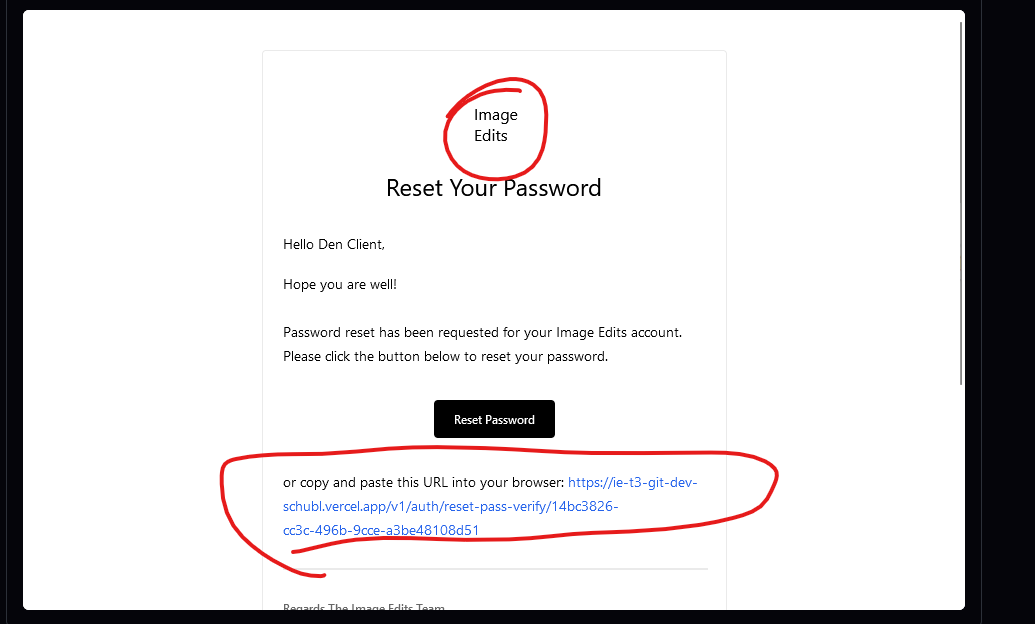Click the Please click the button below line
Viewport: 1035px width, 624px height.
[445, 356]
